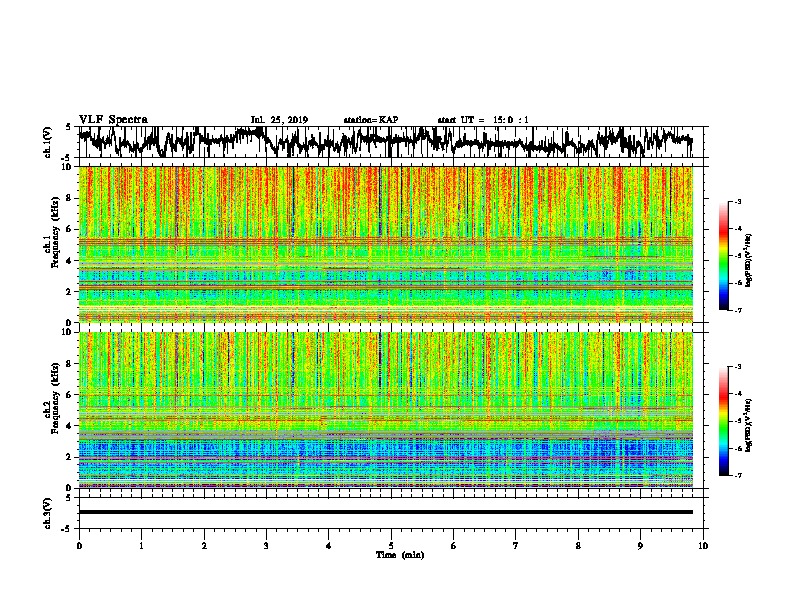This screenshot has width=792, height=612.
Task: Click the "-3" label on ch.1 colorbar
Action: click(x=738, y=202)
